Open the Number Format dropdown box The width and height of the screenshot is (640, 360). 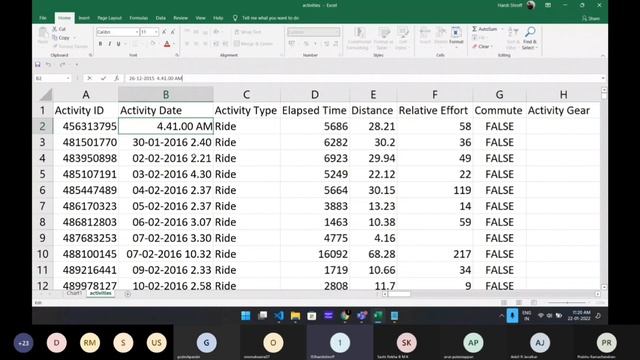313,32
